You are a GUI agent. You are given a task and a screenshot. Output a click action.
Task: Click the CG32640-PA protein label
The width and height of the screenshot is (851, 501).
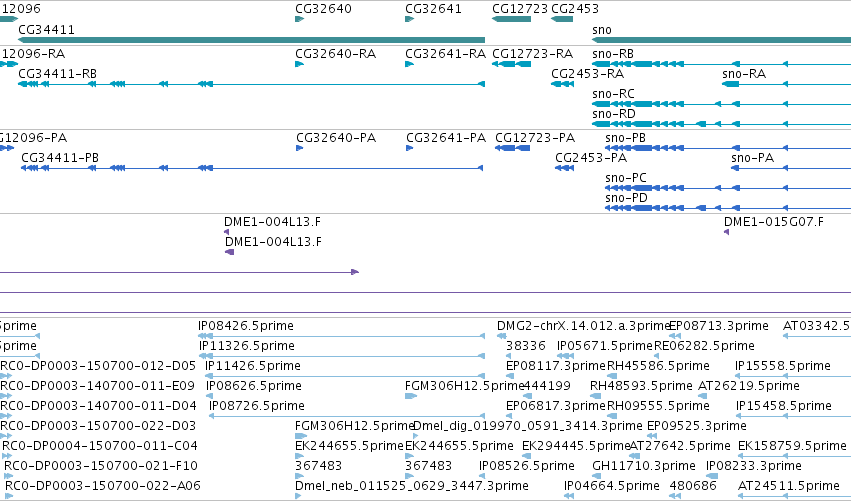point(336,138)
